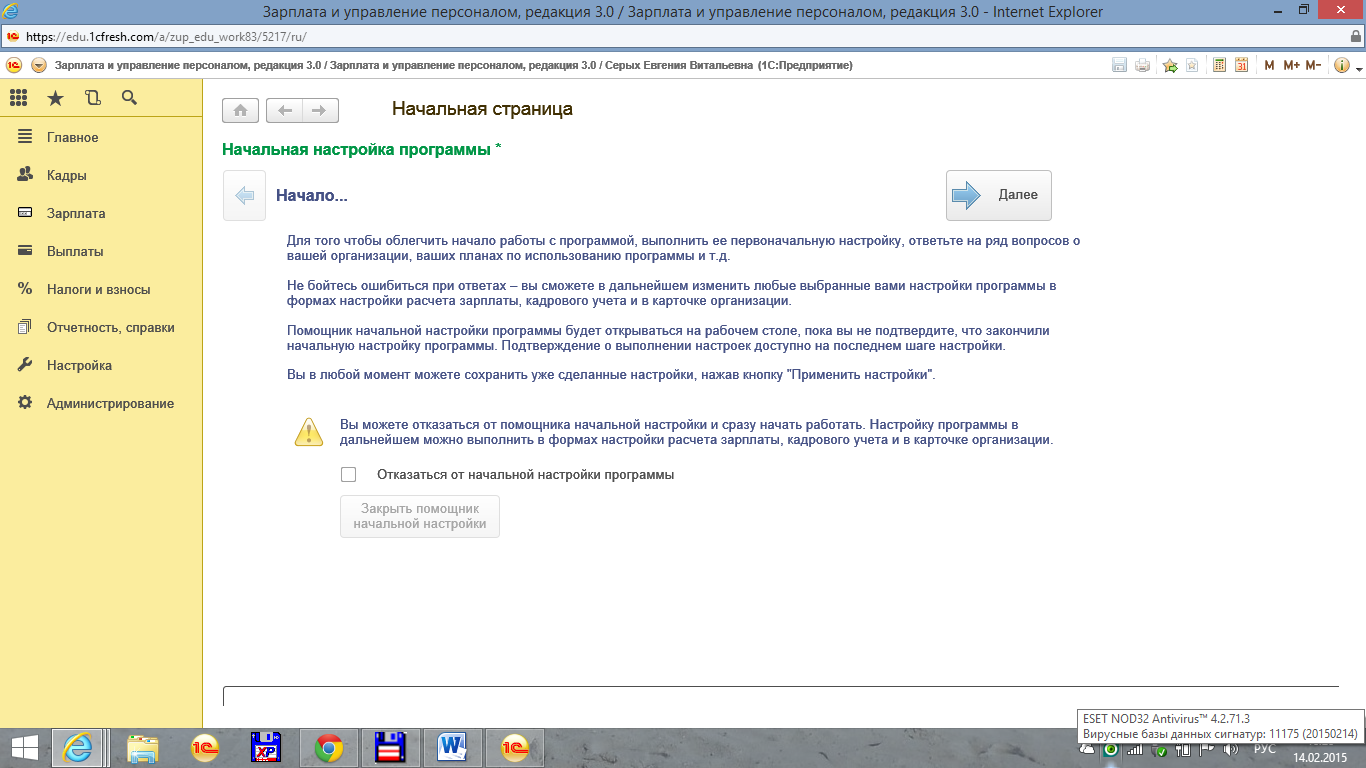Click the second 1C icon in taskbar
Image resolution: width=1366 pixels, height=768 pixels.
click(x=515, y=748)
